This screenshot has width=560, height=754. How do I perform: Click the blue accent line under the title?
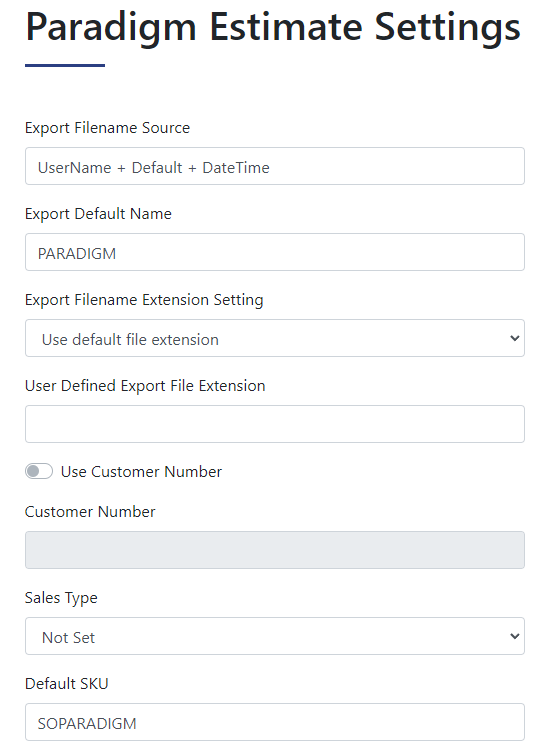[65, 65]
